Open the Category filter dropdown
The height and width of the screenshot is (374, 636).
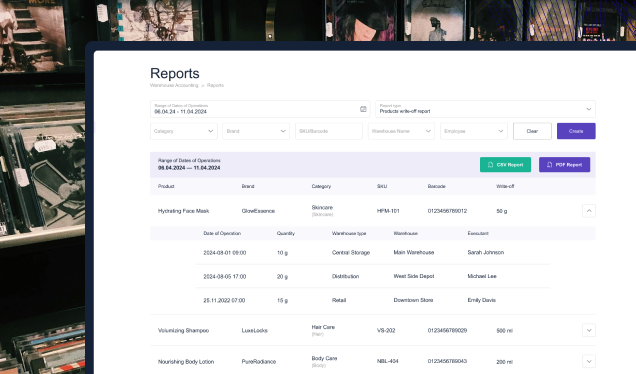click(x=184, y=131)
